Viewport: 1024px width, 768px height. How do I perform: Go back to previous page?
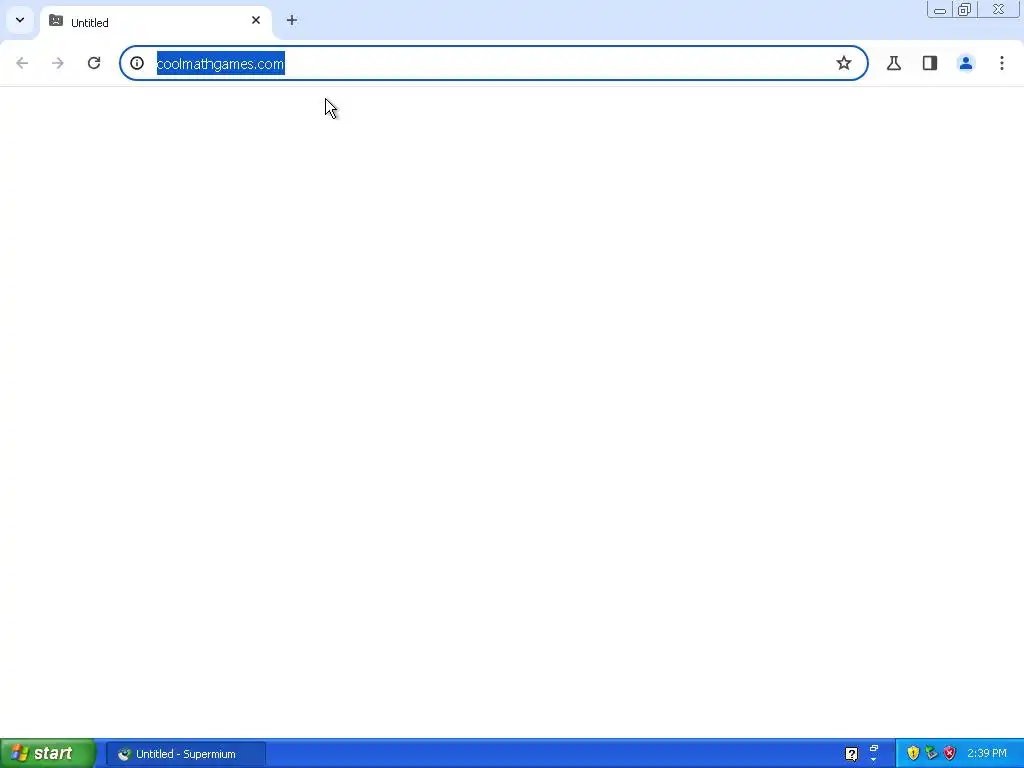pos(22,63)
